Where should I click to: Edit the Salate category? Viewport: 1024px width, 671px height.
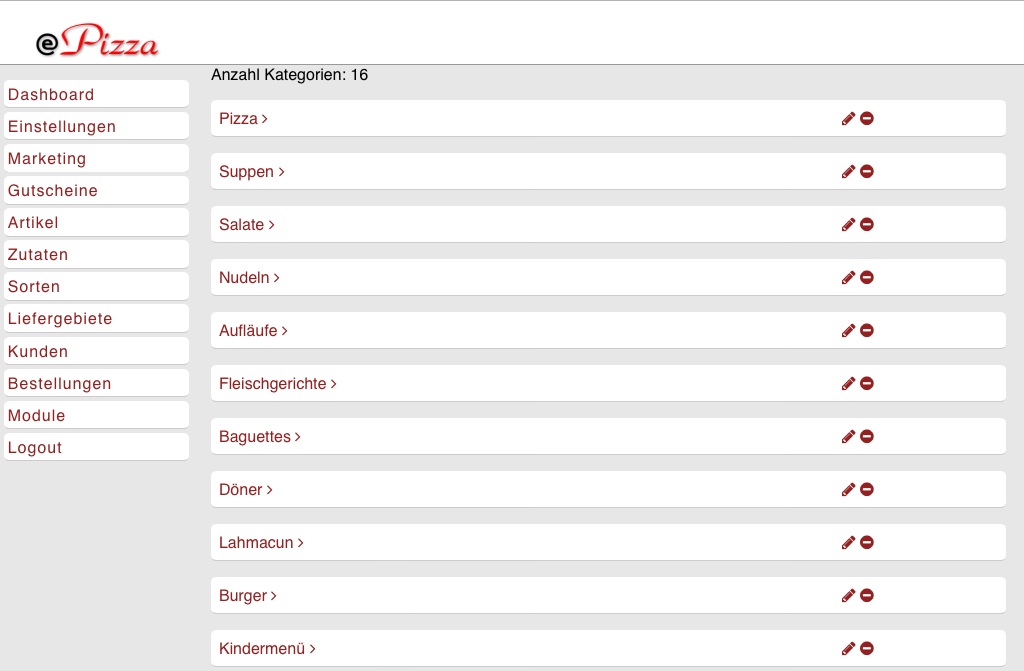click(x=848, y=224)
